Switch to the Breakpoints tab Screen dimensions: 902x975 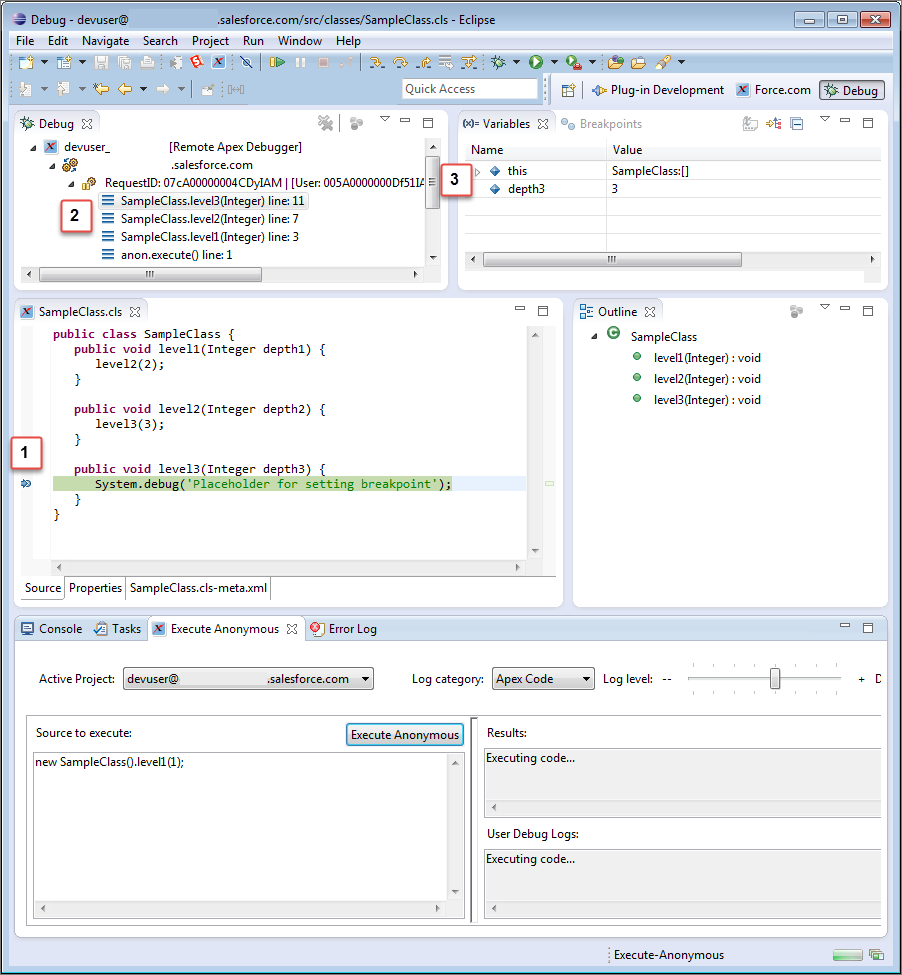[601, 124]
